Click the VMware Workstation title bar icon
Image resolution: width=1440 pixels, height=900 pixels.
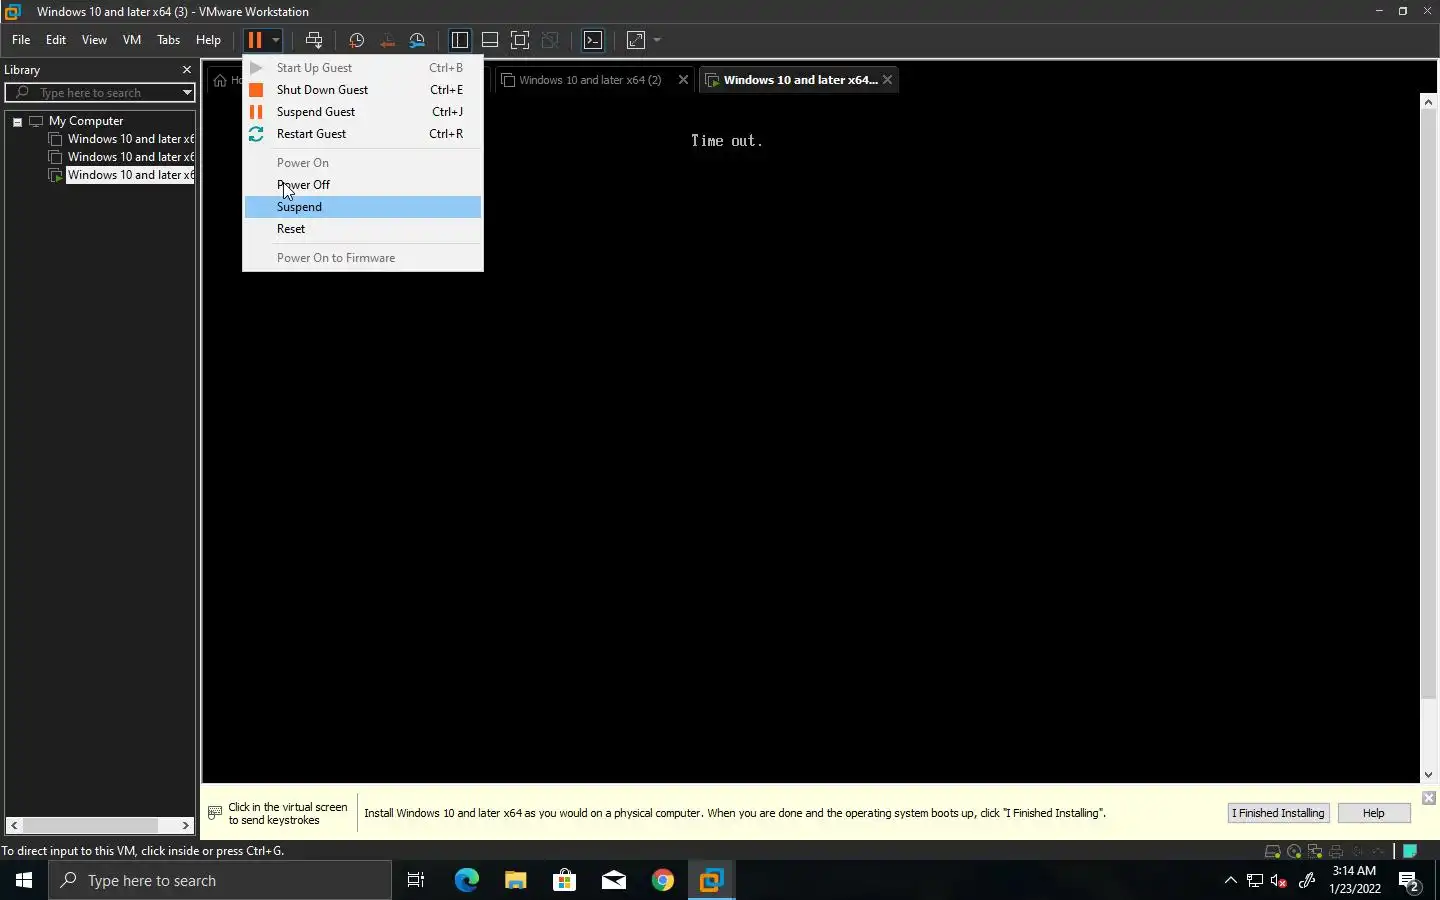click(13, 12)
